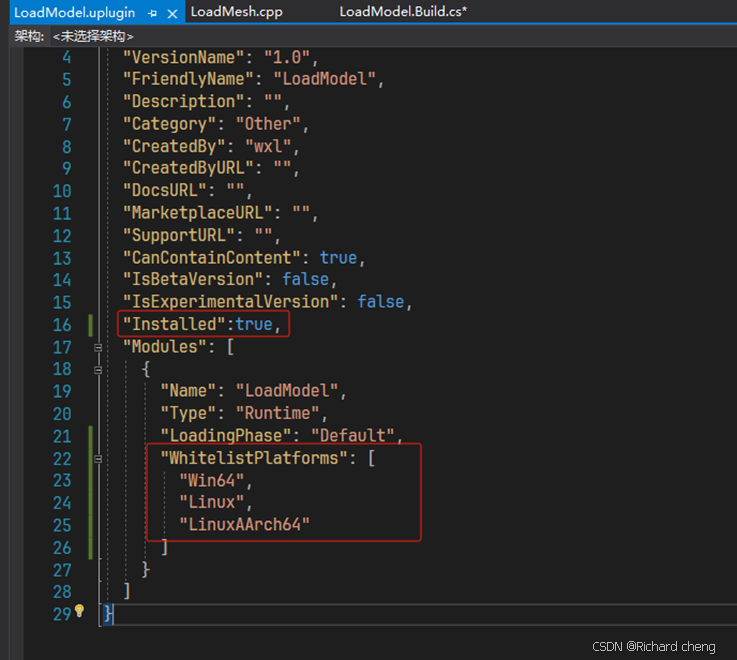Collapse the Modules array on line 17

tap(98, 347)
